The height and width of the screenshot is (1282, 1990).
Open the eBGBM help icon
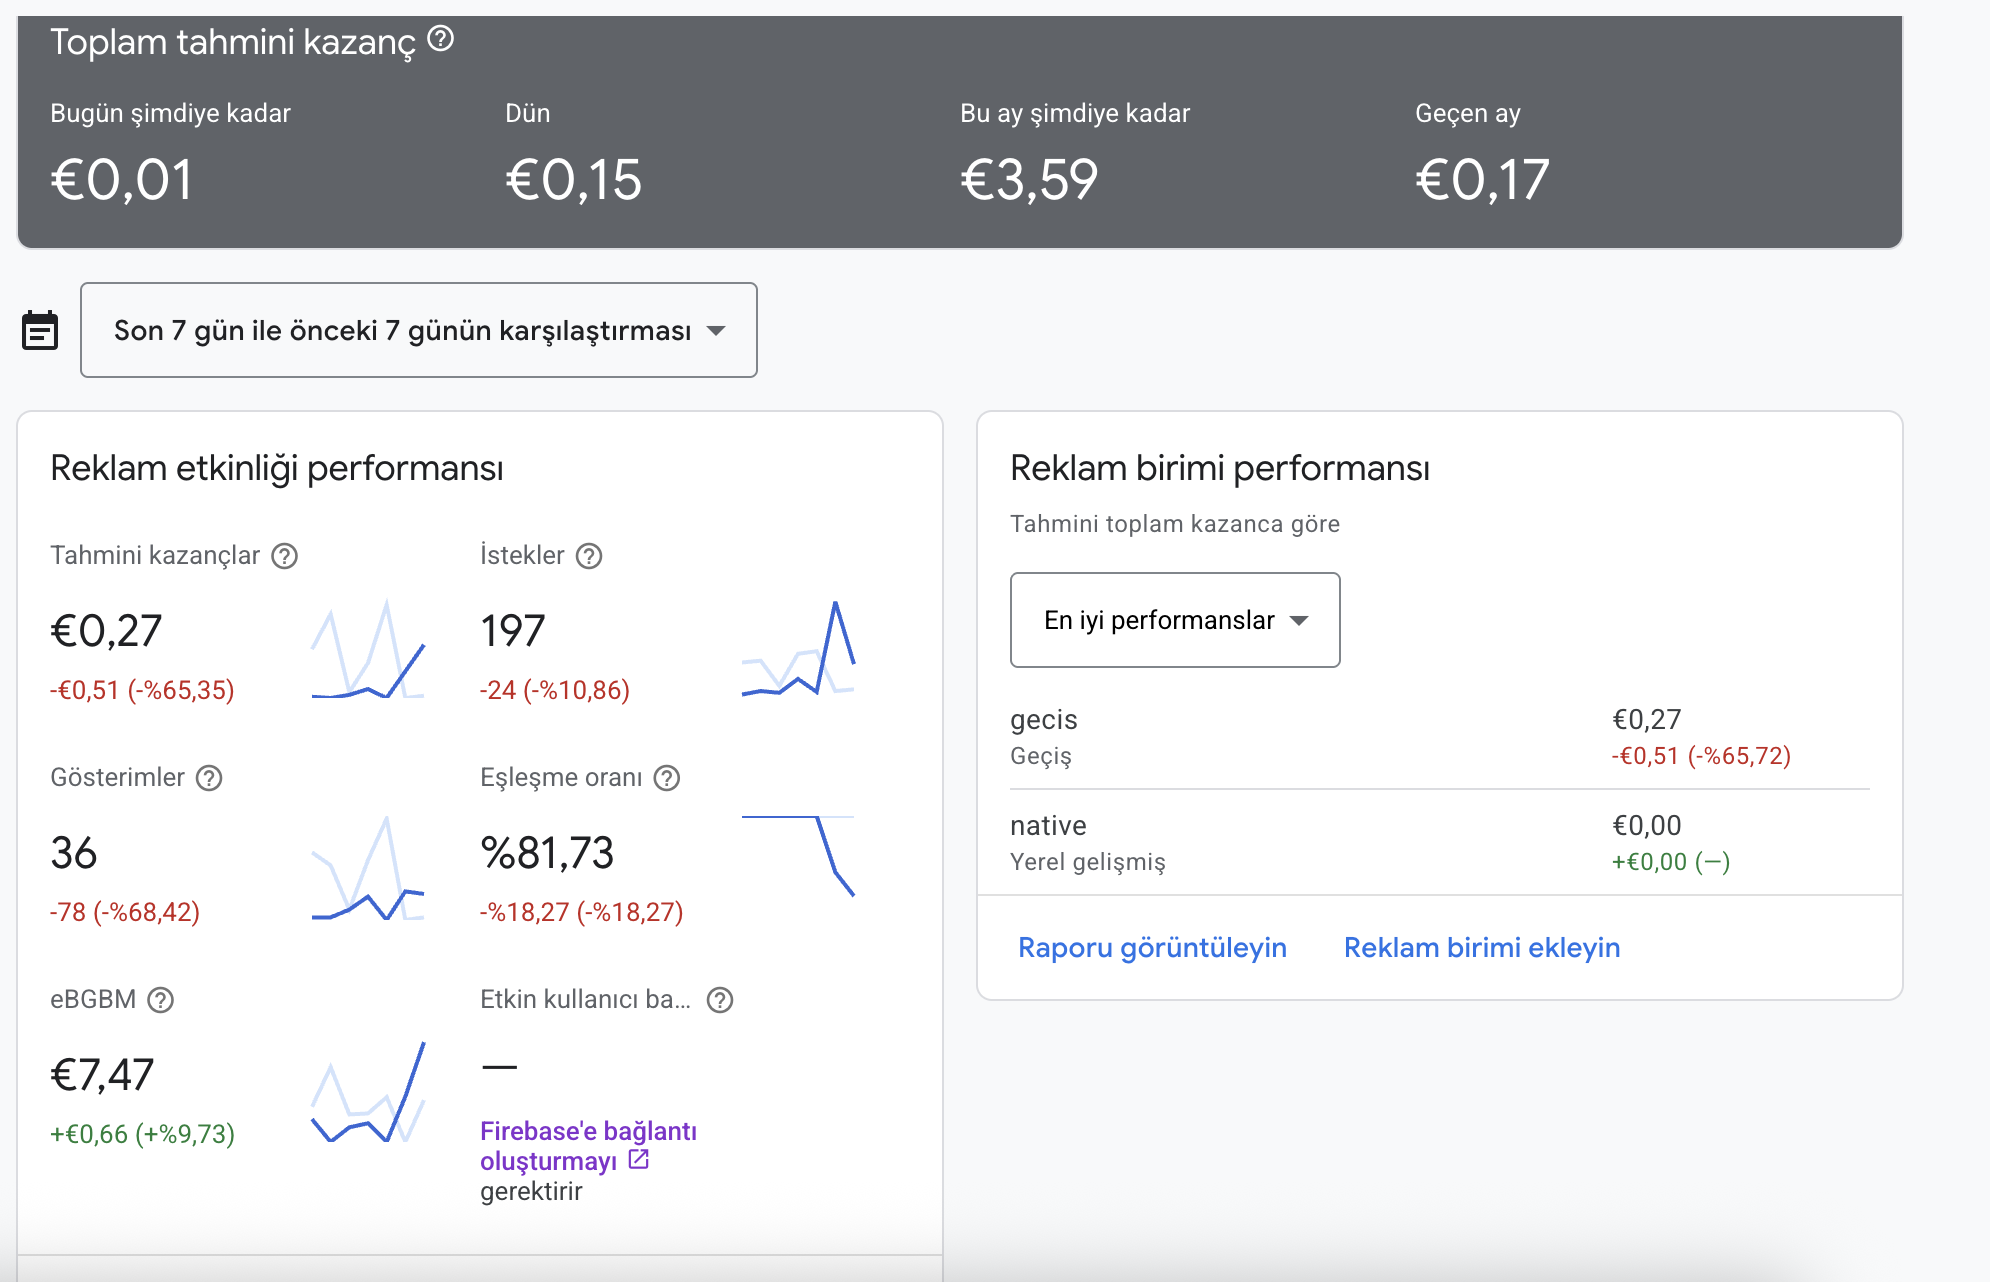click(161, 1000)
